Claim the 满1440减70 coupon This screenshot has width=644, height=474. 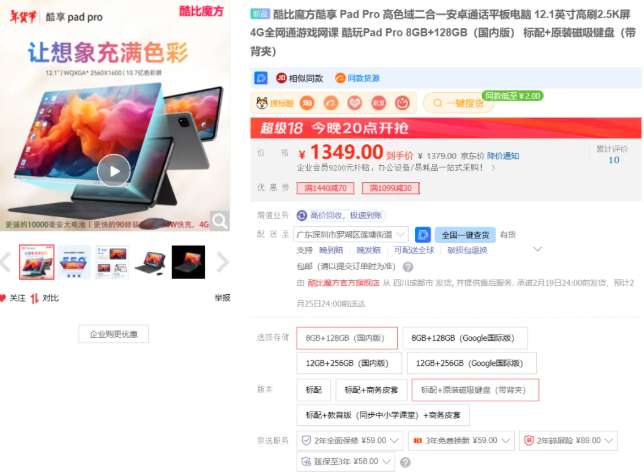tap(325, 188)
